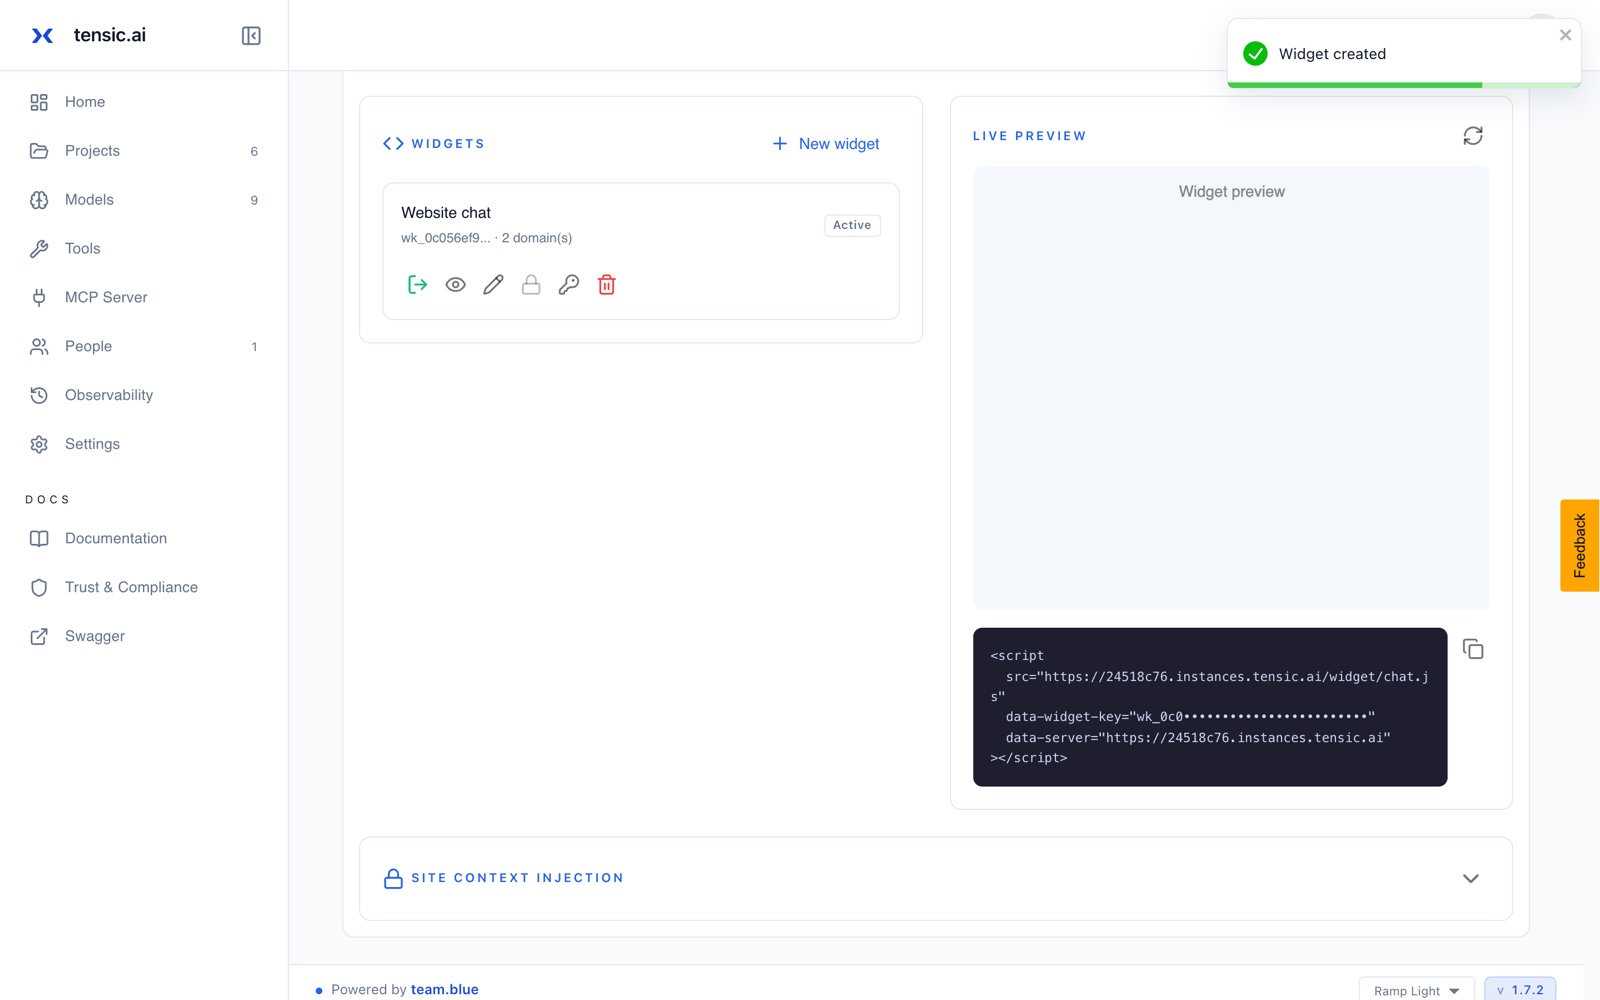This screenshot has height=1000, width=1600.
Task: Click the green success check icon
Action: coord(1255,54)
